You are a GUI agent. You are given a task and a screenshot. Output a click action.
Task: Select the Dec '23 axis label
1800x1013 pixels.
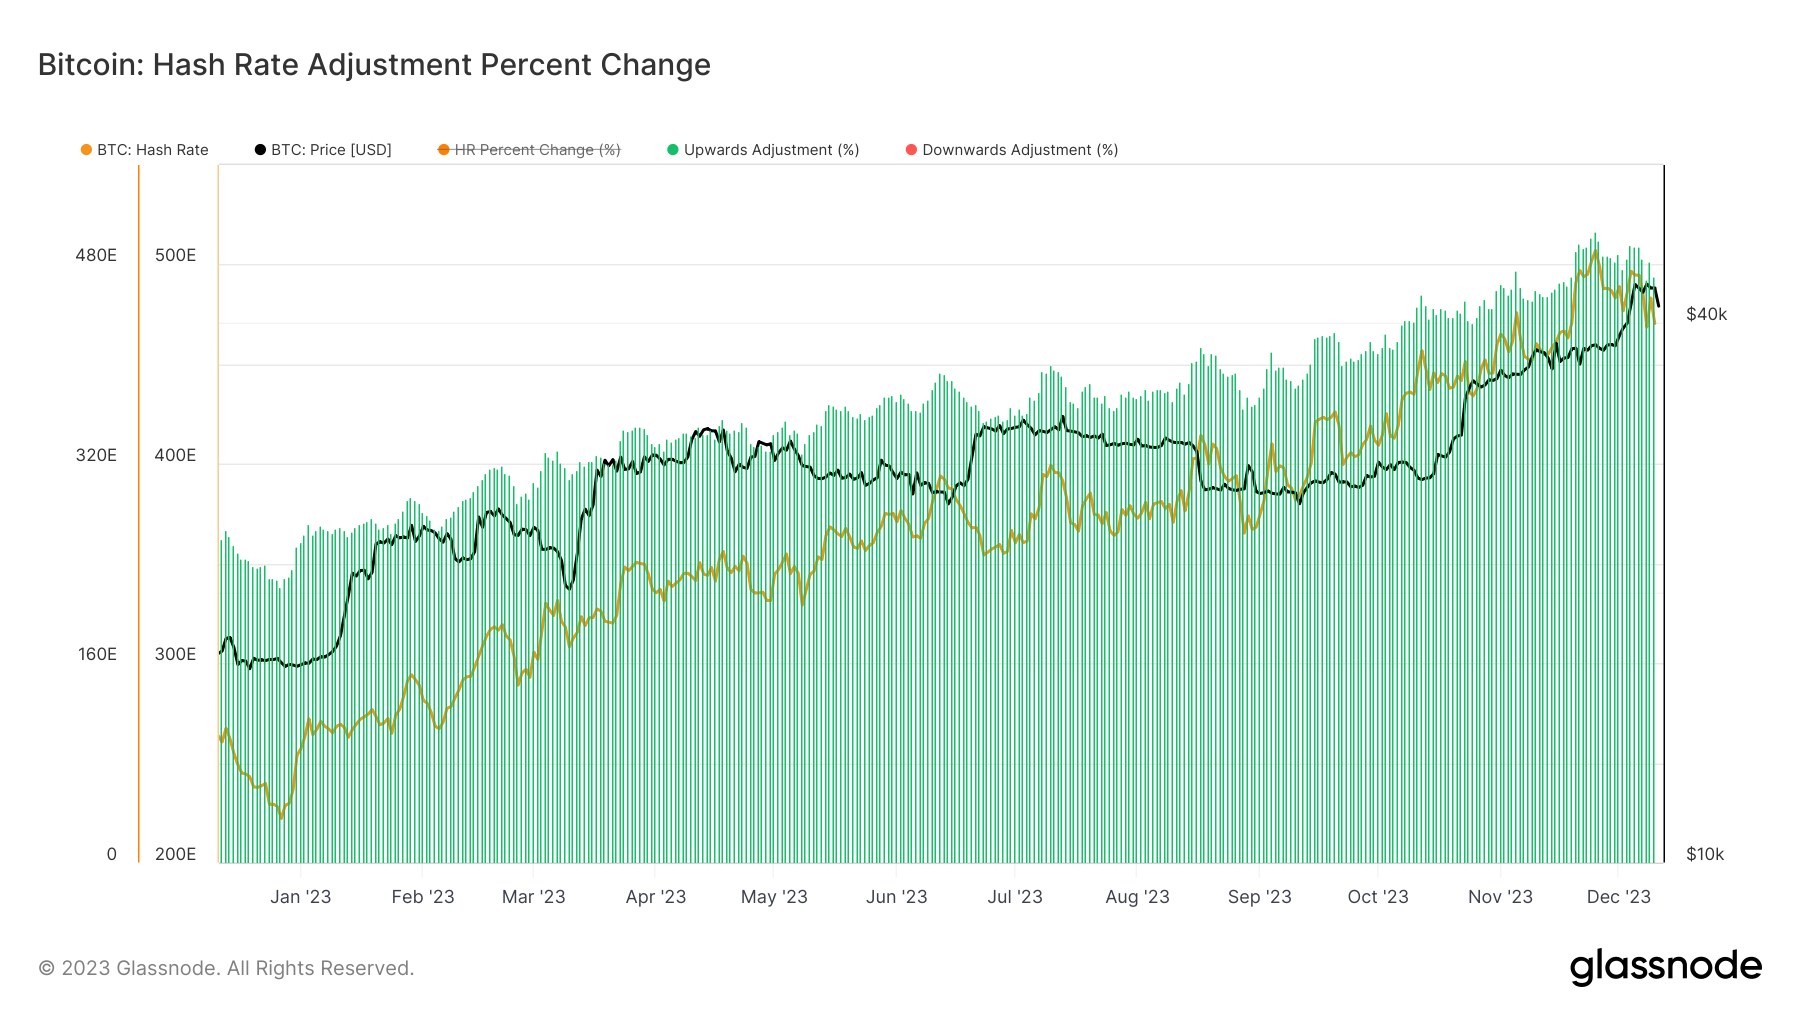[1618, 897]
